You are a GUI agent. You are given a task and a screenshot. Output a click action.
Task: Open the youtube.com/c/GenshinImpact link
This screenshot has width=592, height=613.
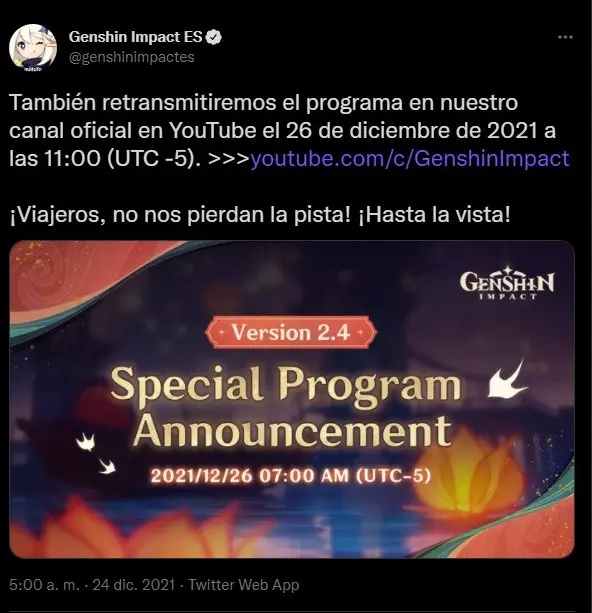[x=409, y=158]
